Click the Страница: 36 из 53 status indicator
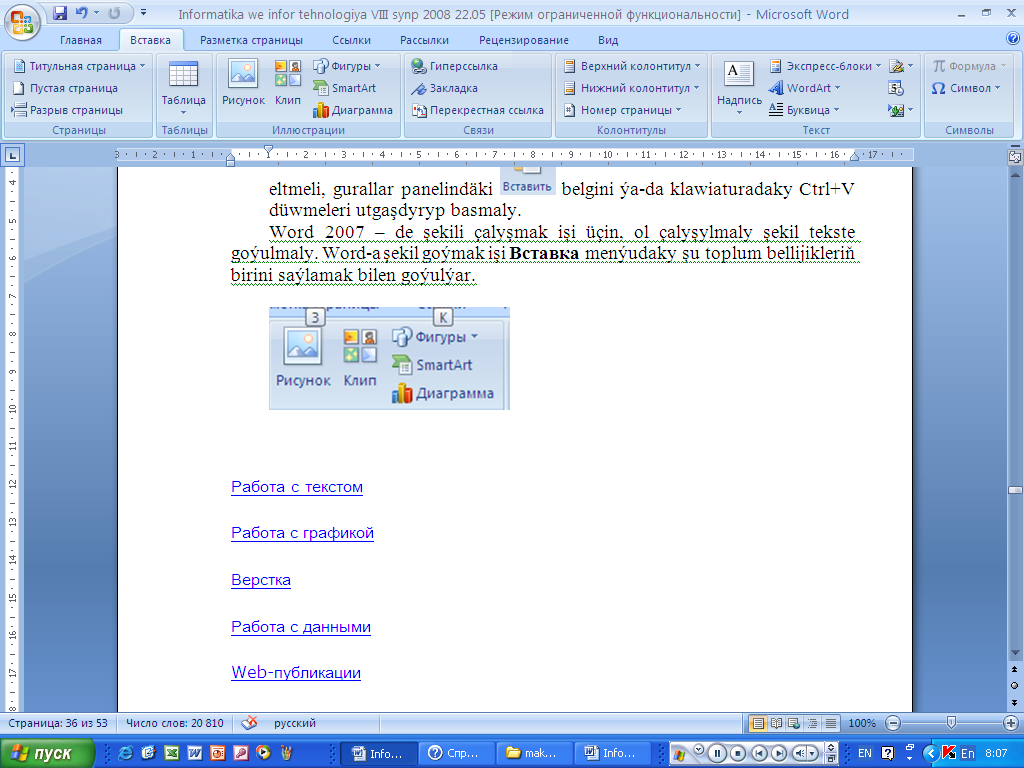The height and width of the screenshot is (768, 1024). point(57,723)
